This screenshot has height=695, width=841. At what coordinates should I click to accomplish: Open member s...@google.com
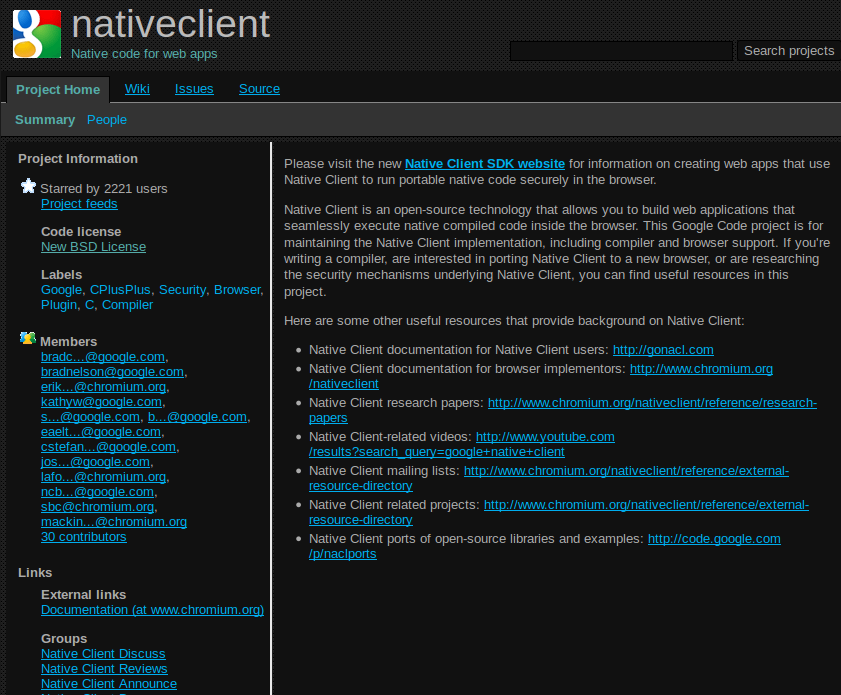(x=91, y=417)
